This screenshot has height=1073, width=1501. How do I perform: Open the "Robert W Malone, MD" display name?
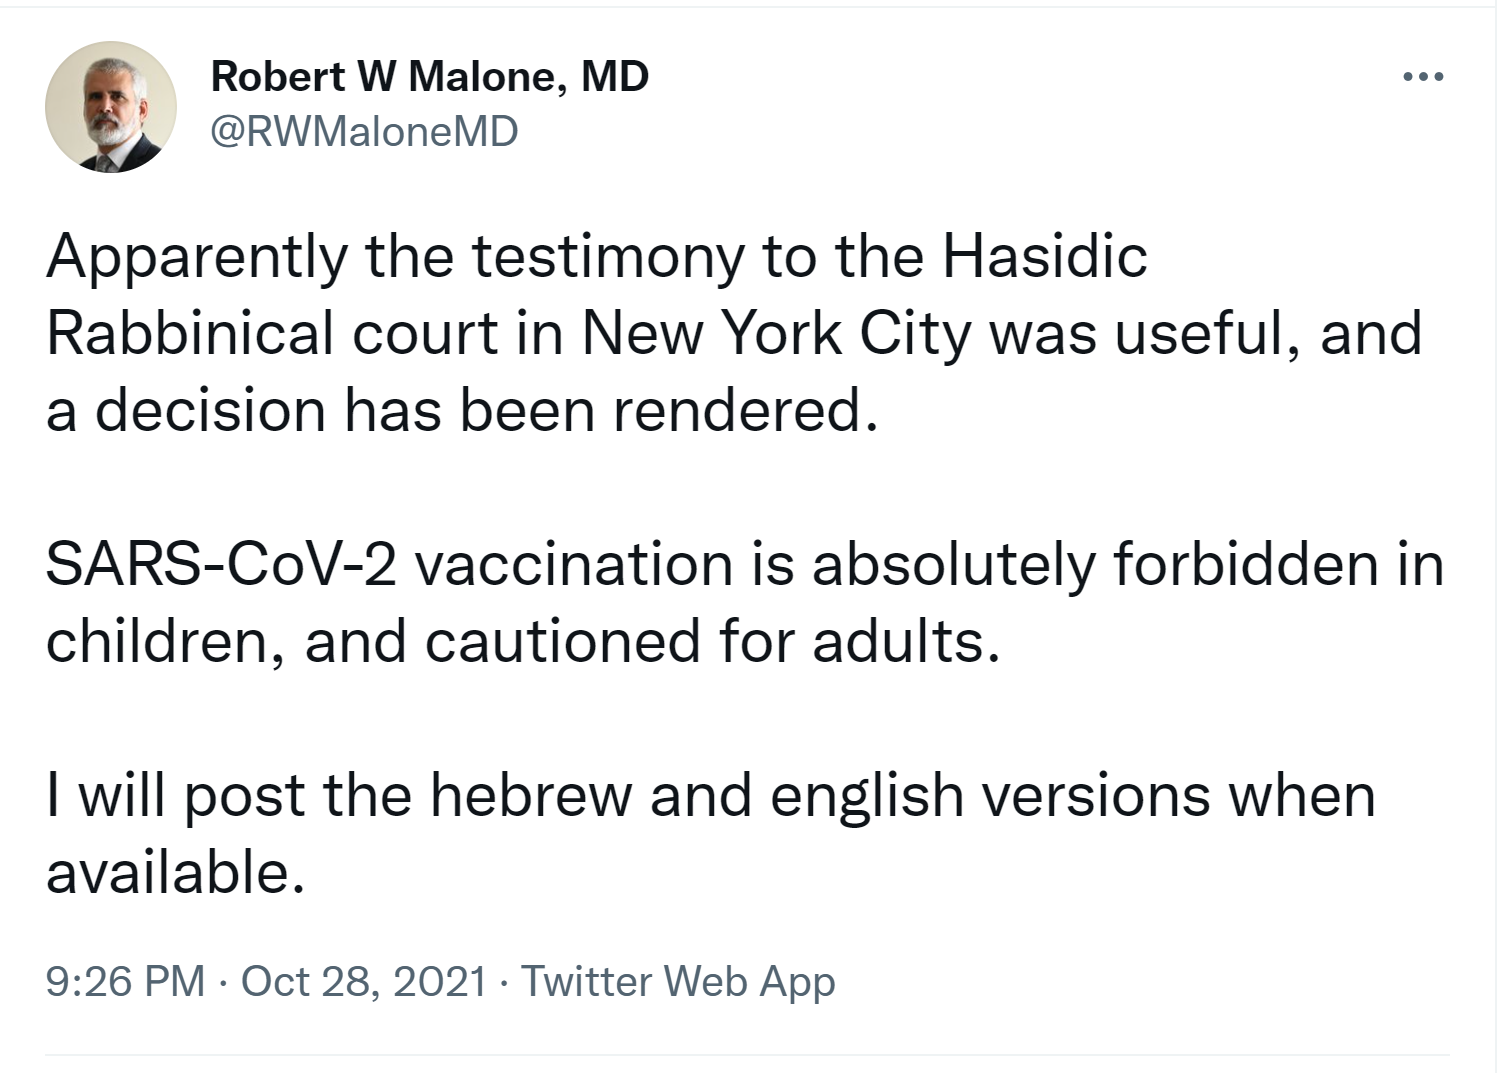coord(430,77)
